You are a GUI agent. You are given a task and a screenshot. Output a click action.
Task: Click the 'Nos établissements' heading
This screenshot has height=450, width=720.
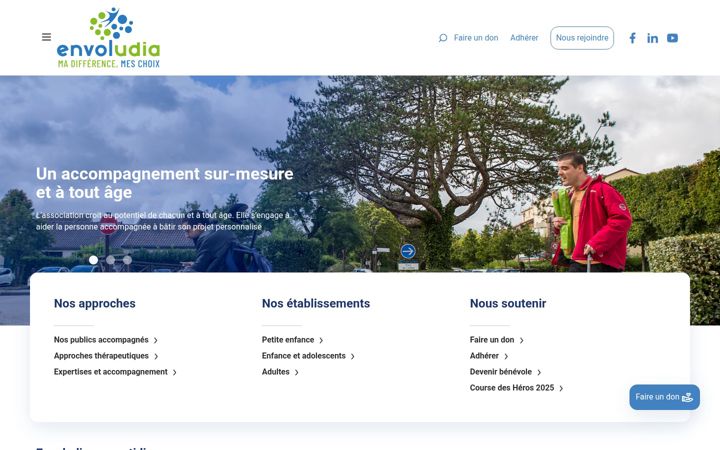(x=316, y=304)
